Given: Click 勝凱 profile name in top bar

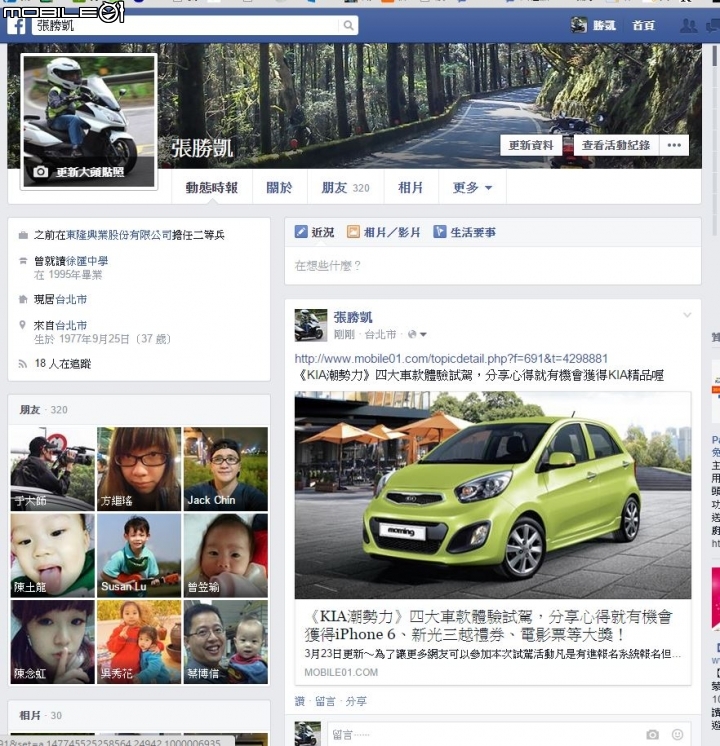Looking at the screenshot, I should (604, 25).
